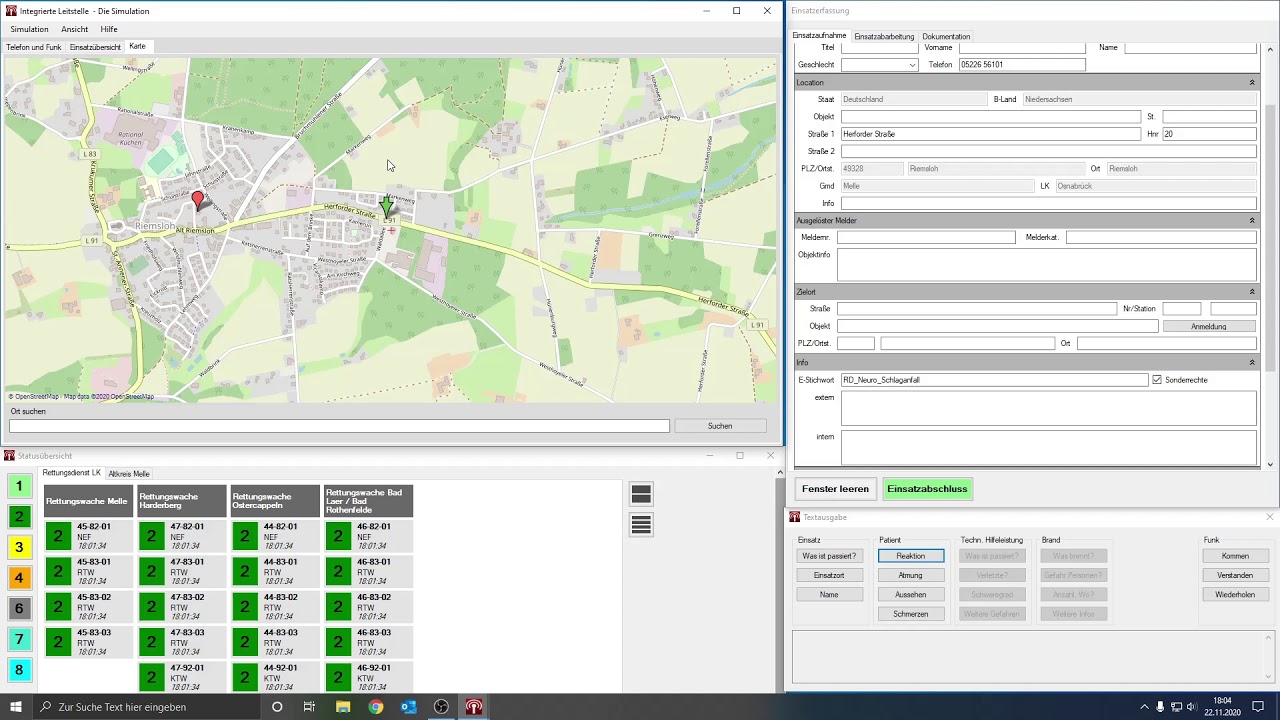Click the Verstanden radio button

[x=1235, y=575]
